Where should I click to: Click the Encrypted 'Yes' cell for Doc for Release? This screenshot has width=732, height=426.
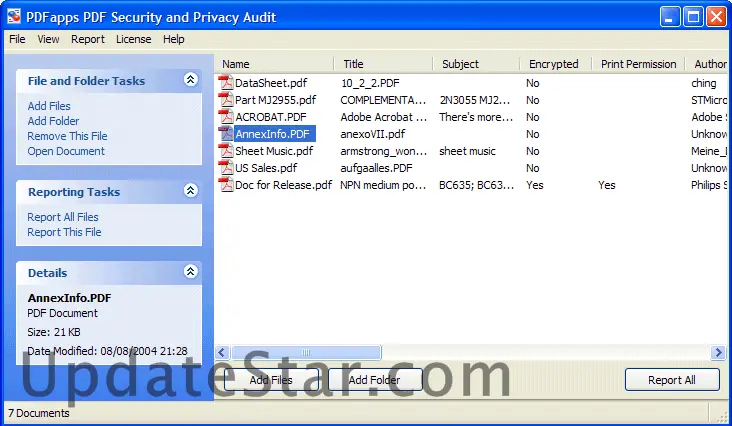pyautogui.click(x=535, y=185)
